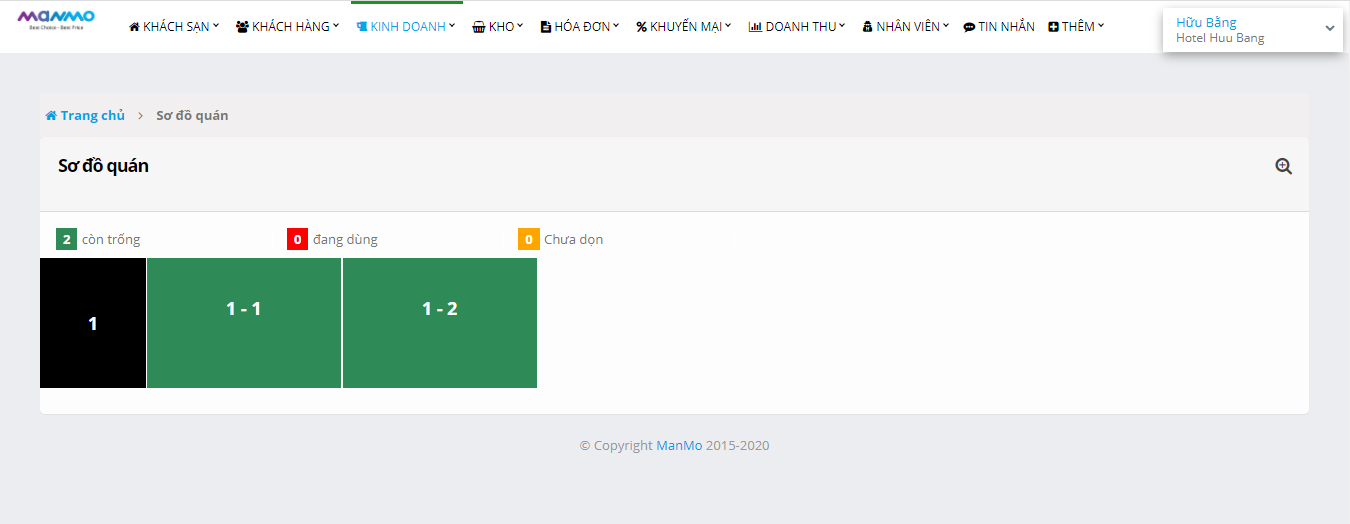Click the house icon beside KHÁCH SẠN

click(134, 27)
